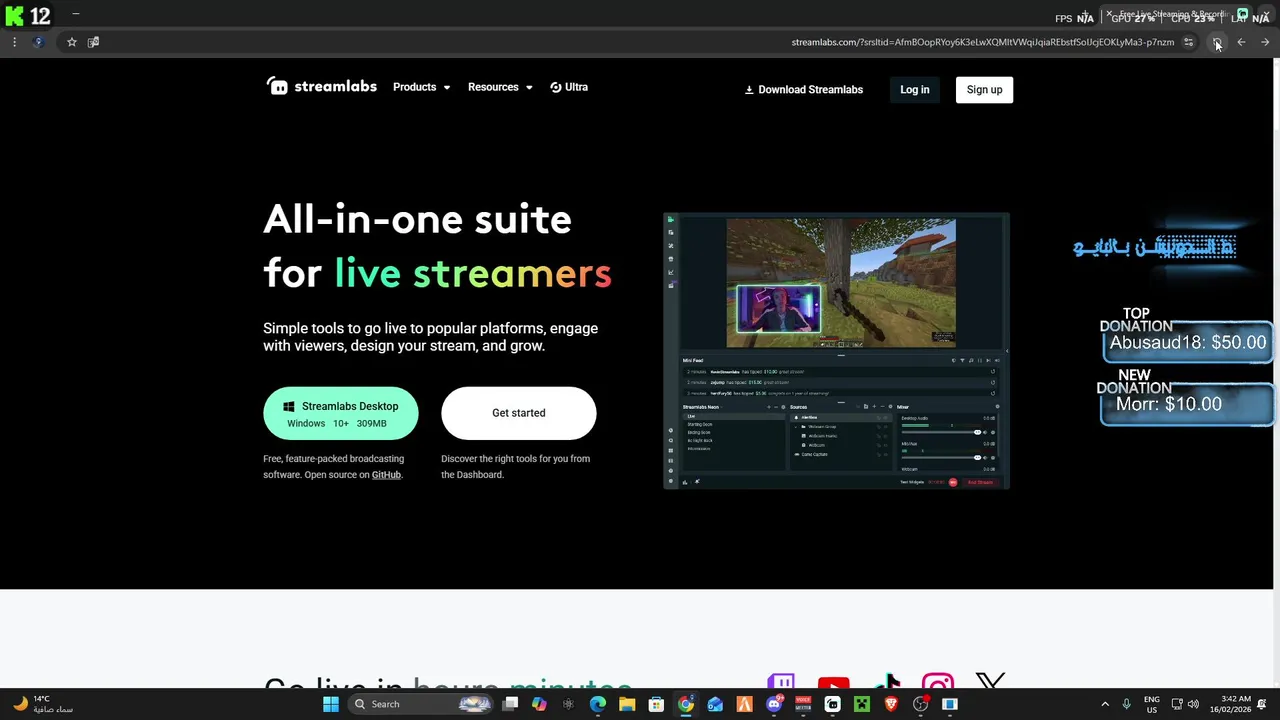Click the Morr: $10.00 new donation text
This screenshot has width=1280, height=720.
point(1169,404)
